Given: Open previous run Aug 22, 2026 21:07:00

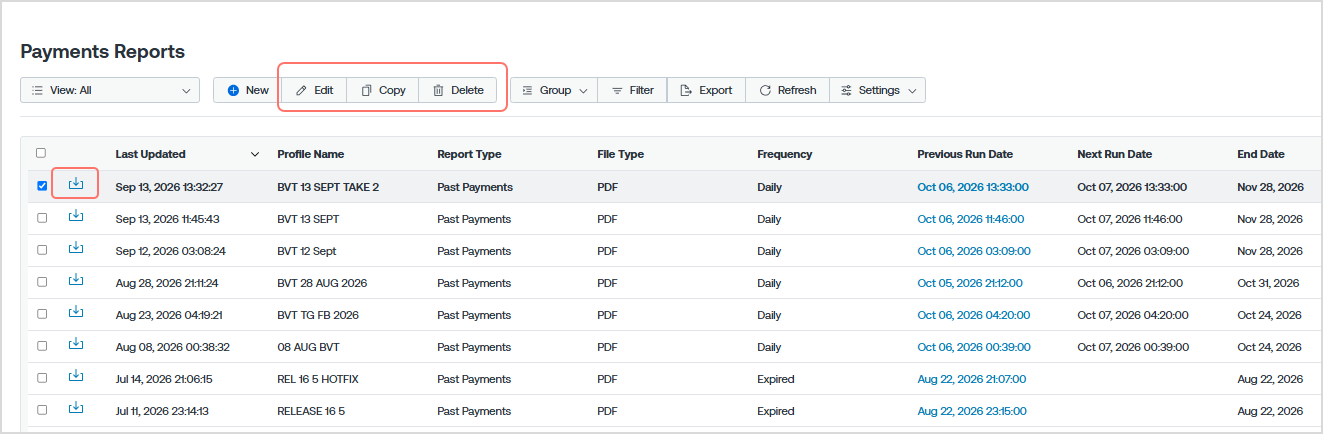Looking at the screenshot, I should point(972,379).
